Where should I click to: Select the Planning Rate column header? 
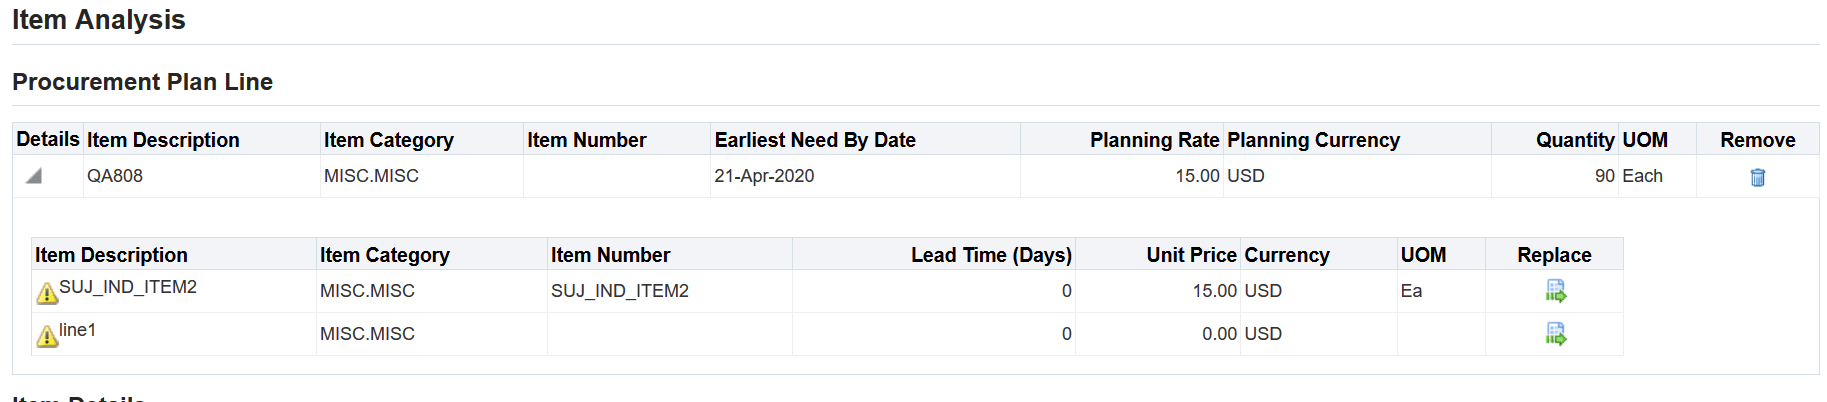(1154, 140)
